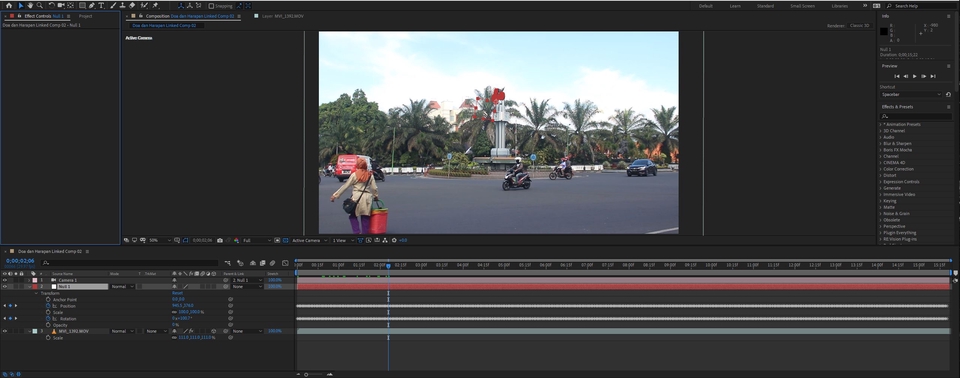Open the Show Channel color icon
Screen dimensions: 960x378
[x=236, y=240]
